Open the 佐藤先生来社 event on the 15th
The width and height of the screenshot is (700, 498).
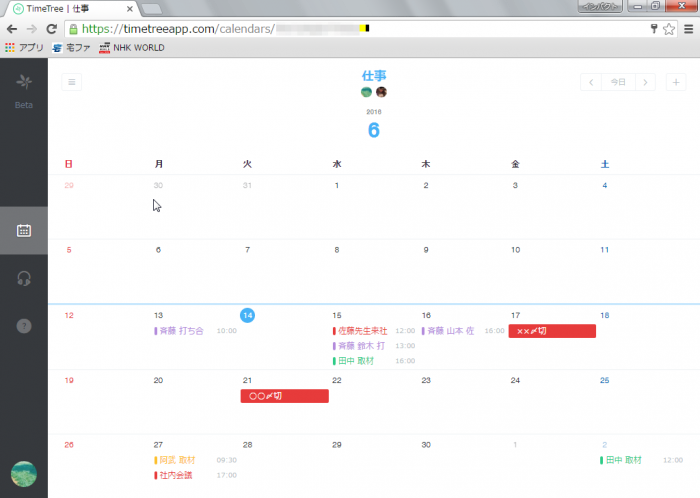(362, 331)
